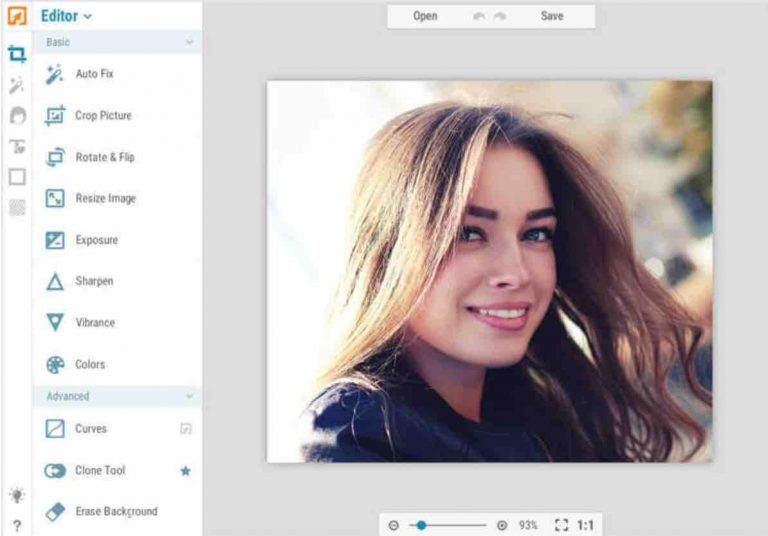The width and height of the screenshot is (768, 536).
Task: Click the Erase Background eraser icon
Action: (55, 512)
